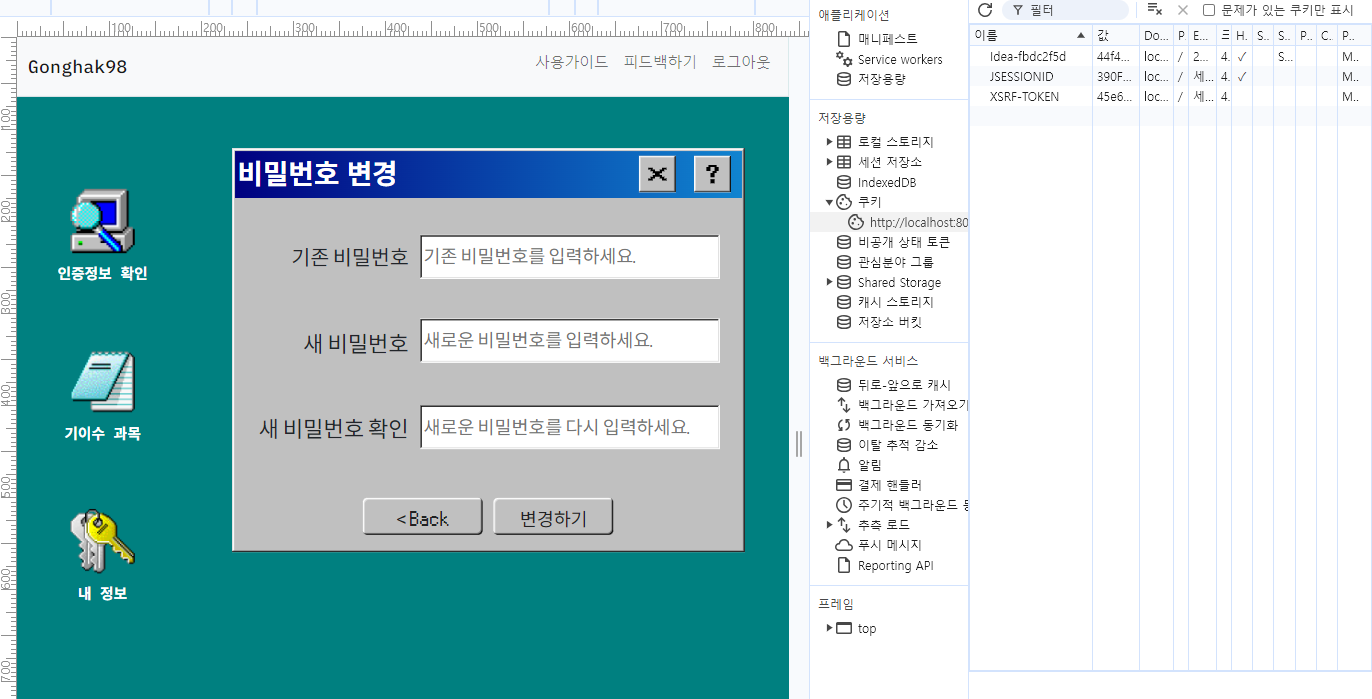
Task: Open 푸시 메시지 service item
Action: (x=878, y=545)
